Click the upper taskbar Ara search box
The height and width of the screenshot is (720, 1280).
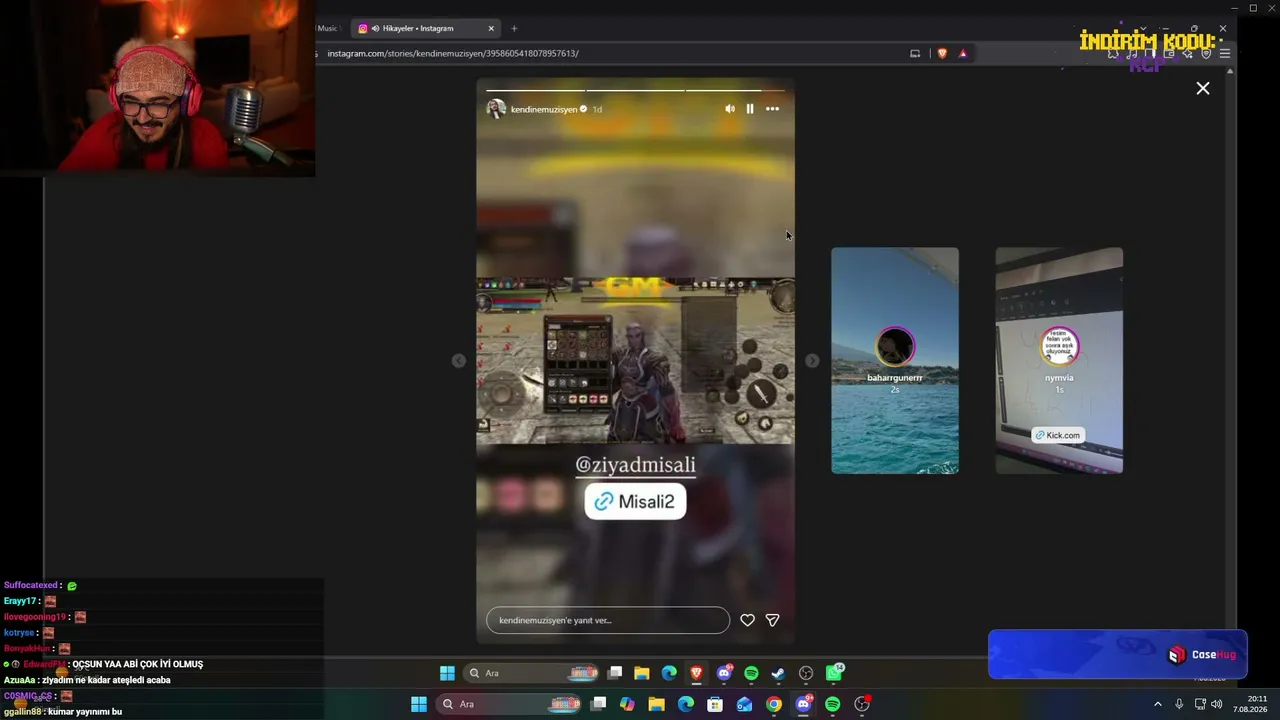click(x=533, y=673)
